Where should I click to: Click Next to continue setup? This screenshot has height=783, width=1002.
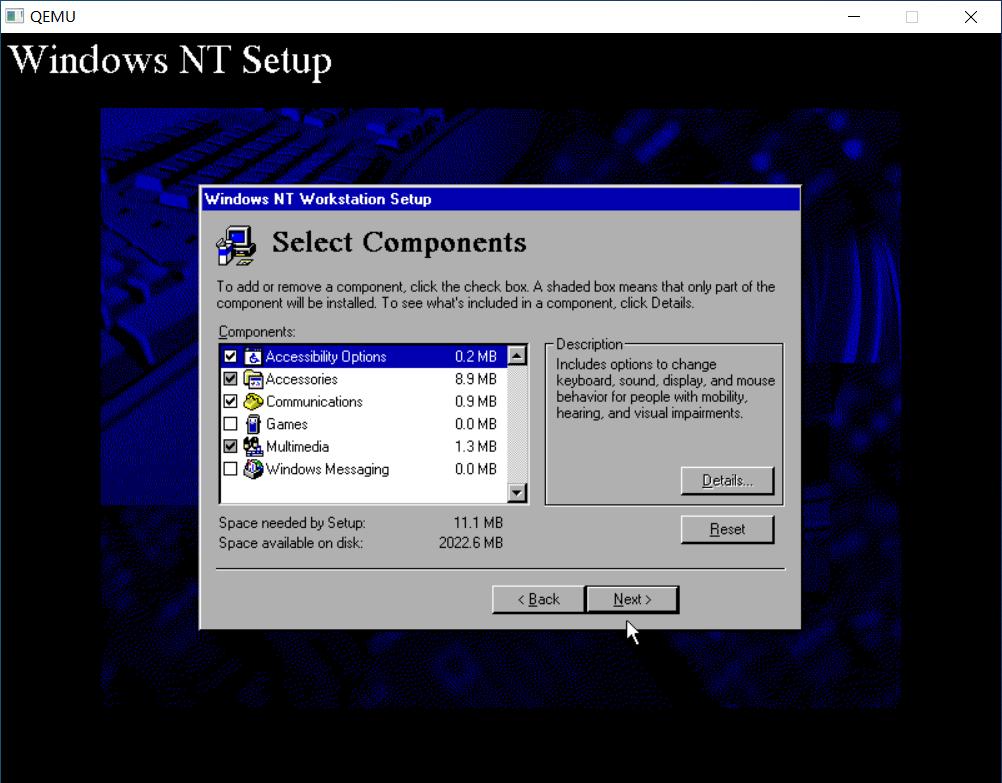point(632,598)
